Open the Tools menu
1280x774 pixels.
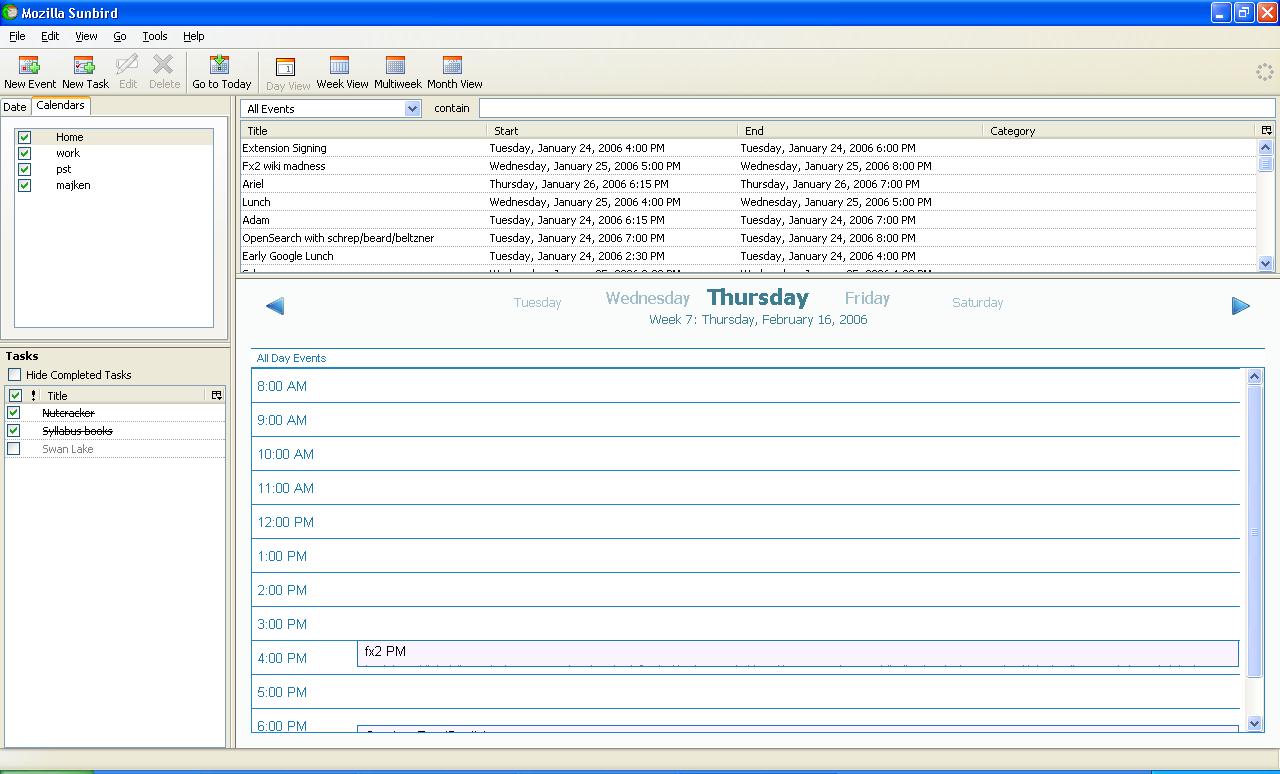click(x=154, y=36)
